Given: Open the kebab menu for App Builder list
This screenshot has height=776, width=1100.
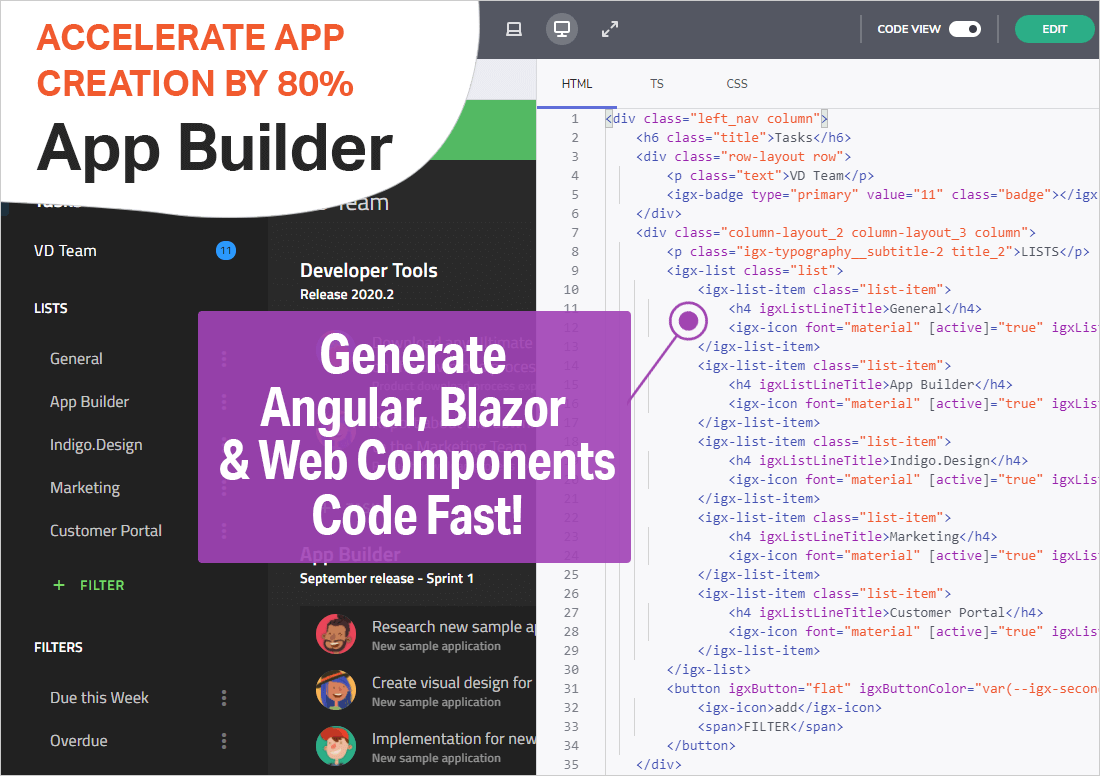Looking at the screenshot, I should coord(224,401).
